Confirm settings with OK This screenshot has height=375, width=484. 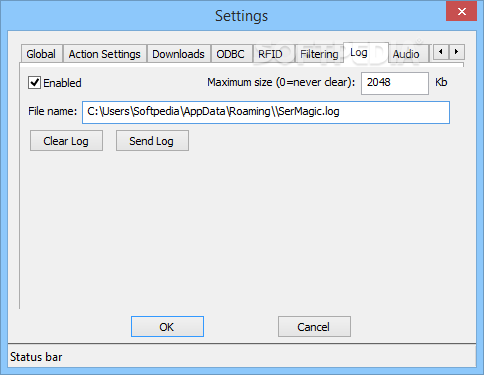[x=167, y=327]
